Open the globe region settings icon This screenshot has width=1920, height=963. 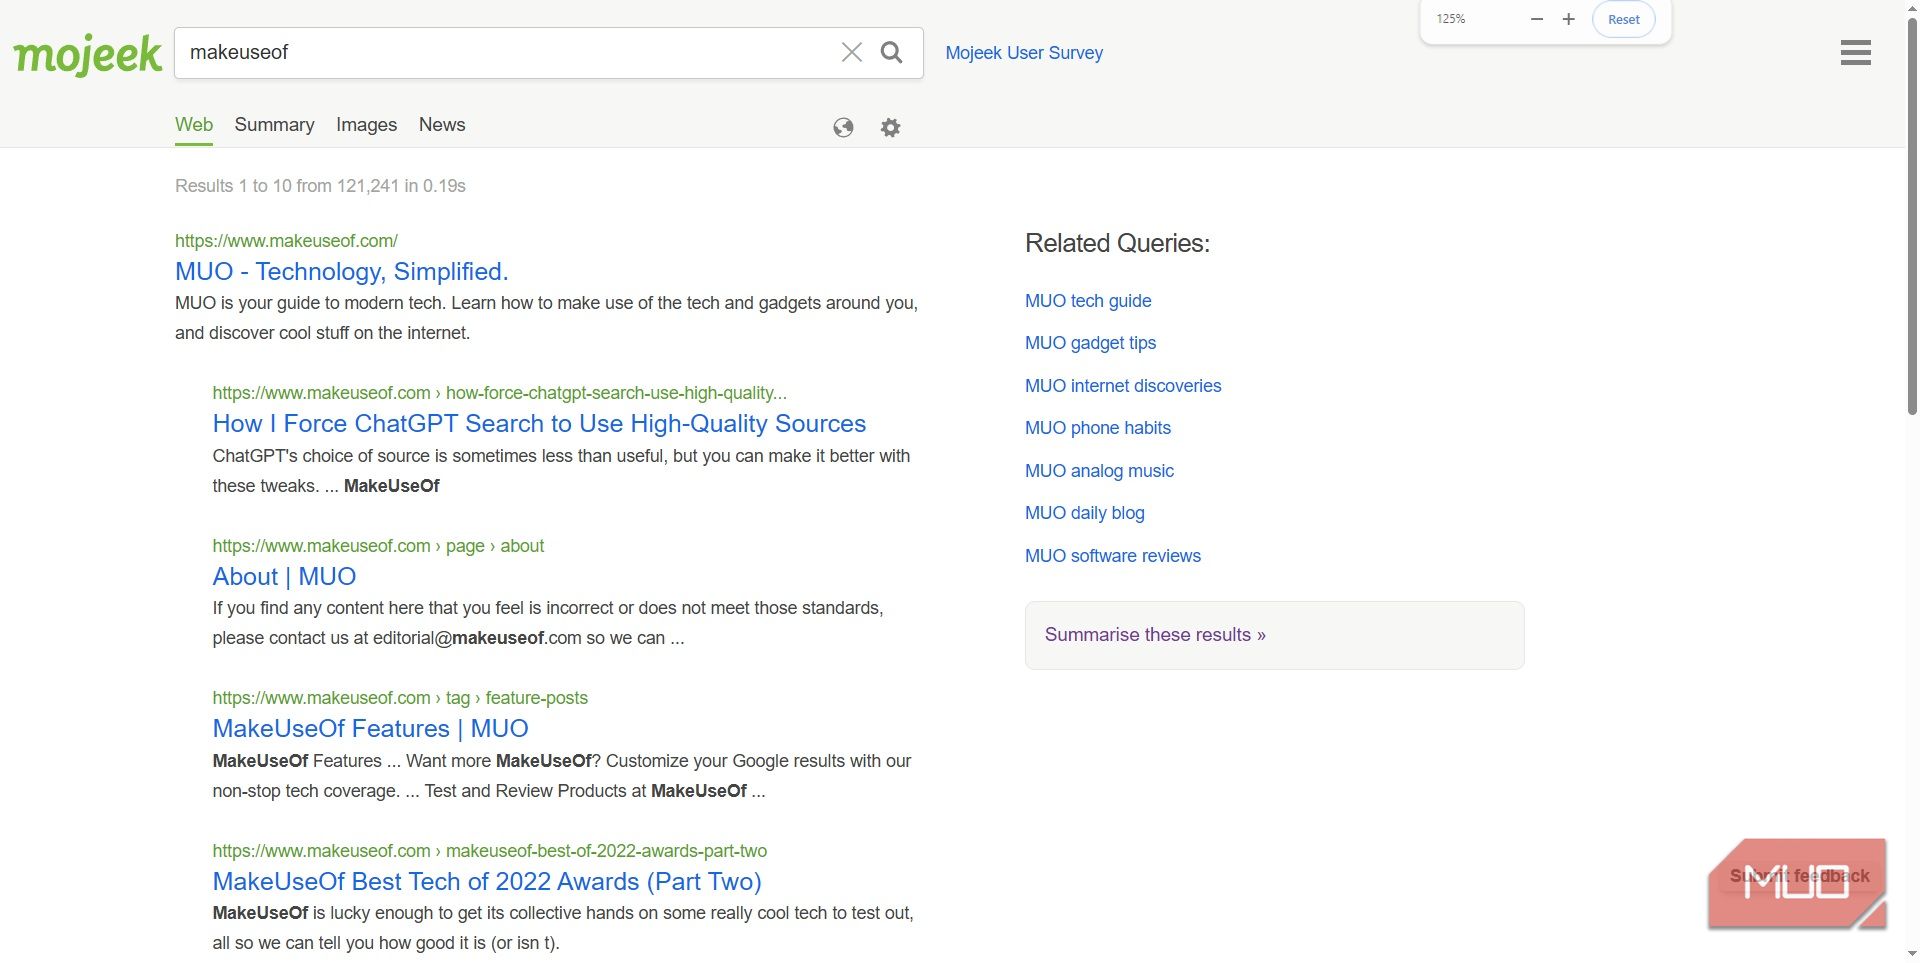pyautogui.click(x=843, y=127)
